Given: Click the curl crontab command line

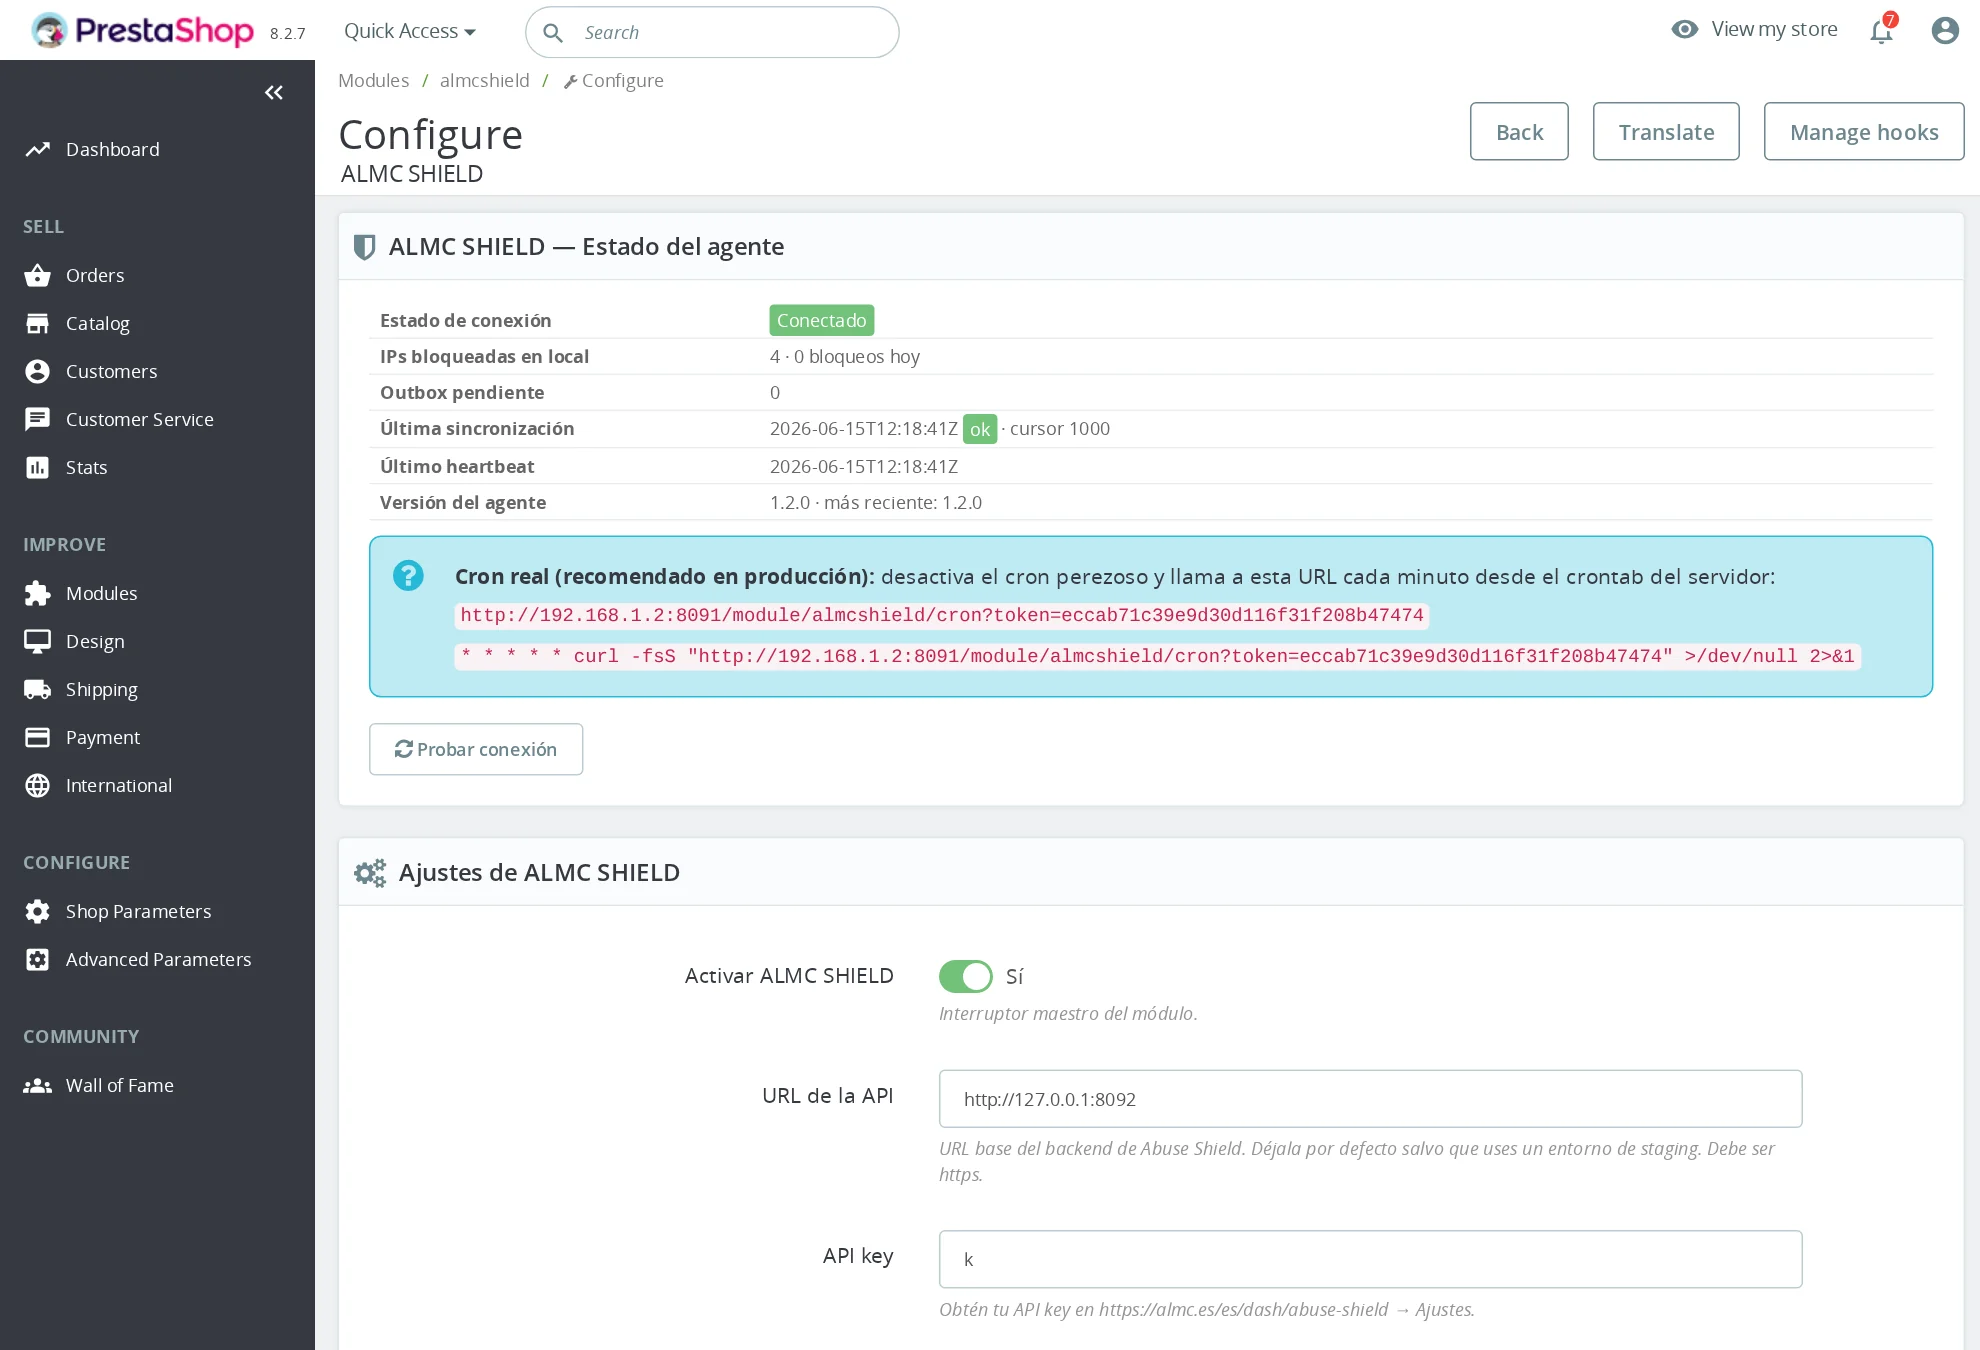Looking at the screenshot, I should coord(1158,657).
